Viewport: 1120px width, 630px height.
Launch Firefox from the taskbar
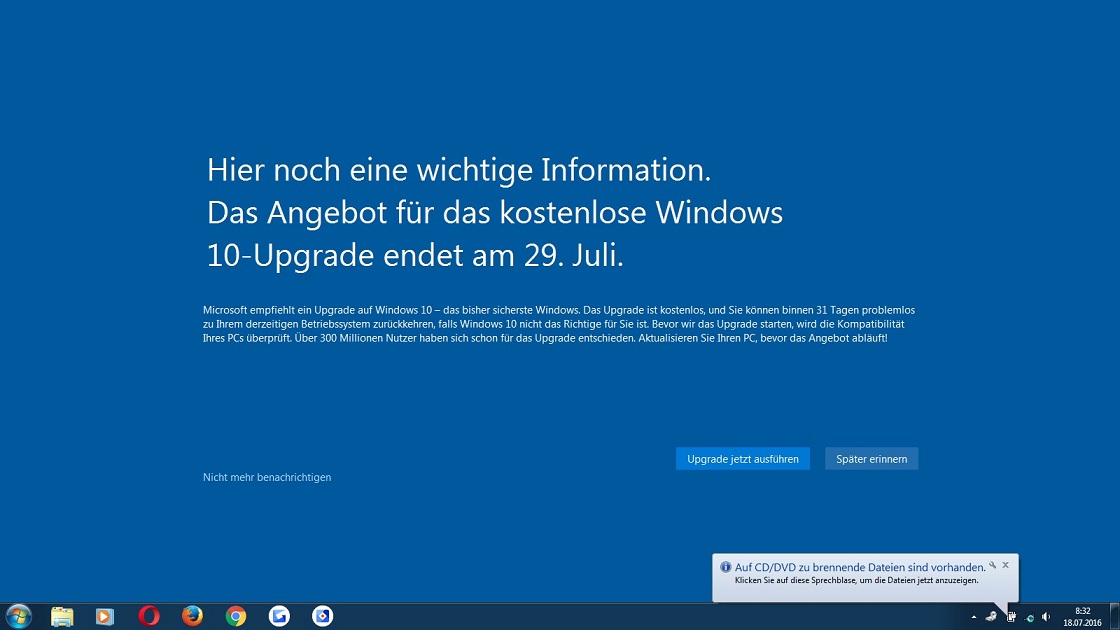click(192, 616)
